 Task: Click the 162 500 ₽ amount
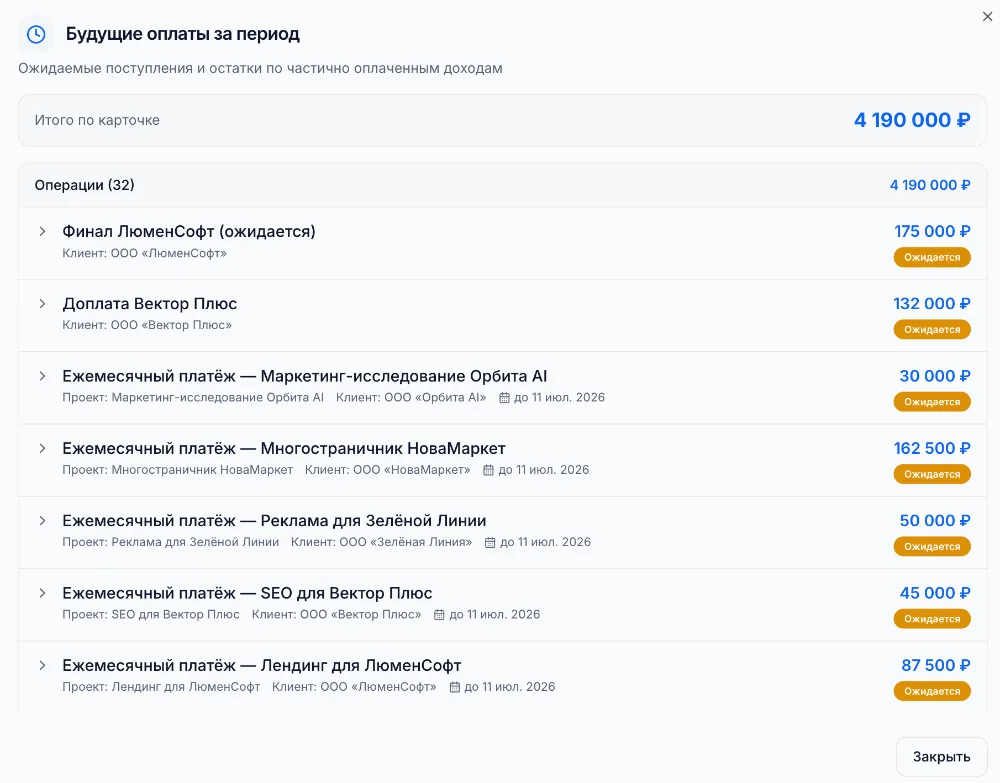tap(932, 448)
